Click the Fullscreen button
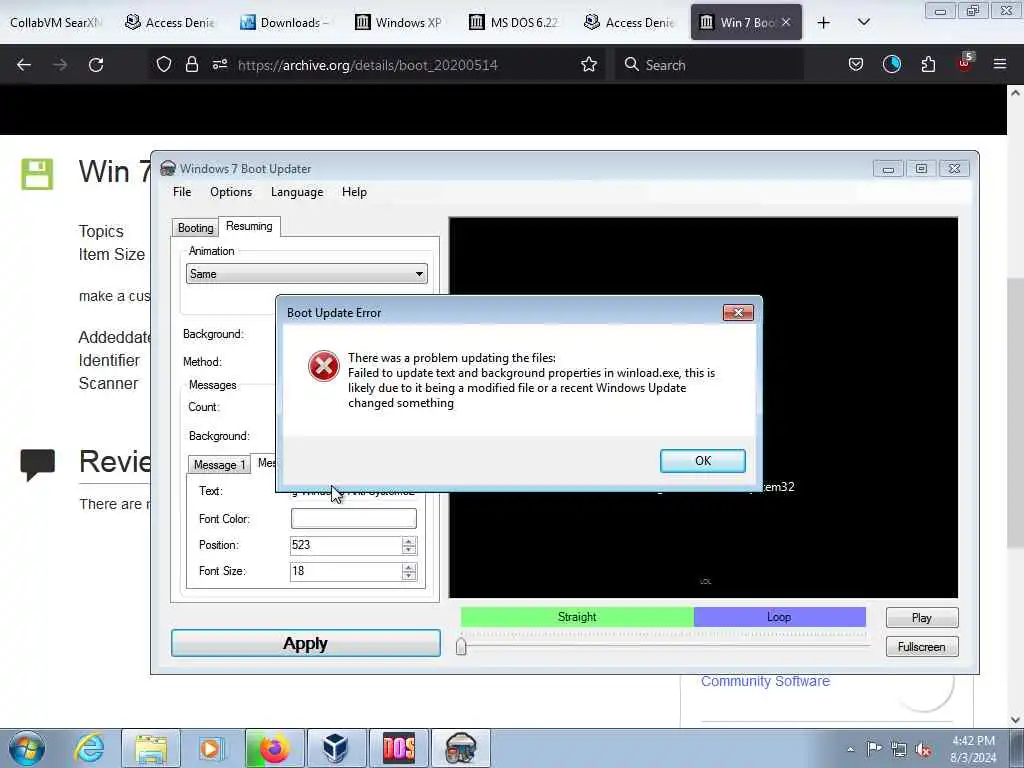The height and width of the screenshot is (768, 1024). tap(921, 647)
